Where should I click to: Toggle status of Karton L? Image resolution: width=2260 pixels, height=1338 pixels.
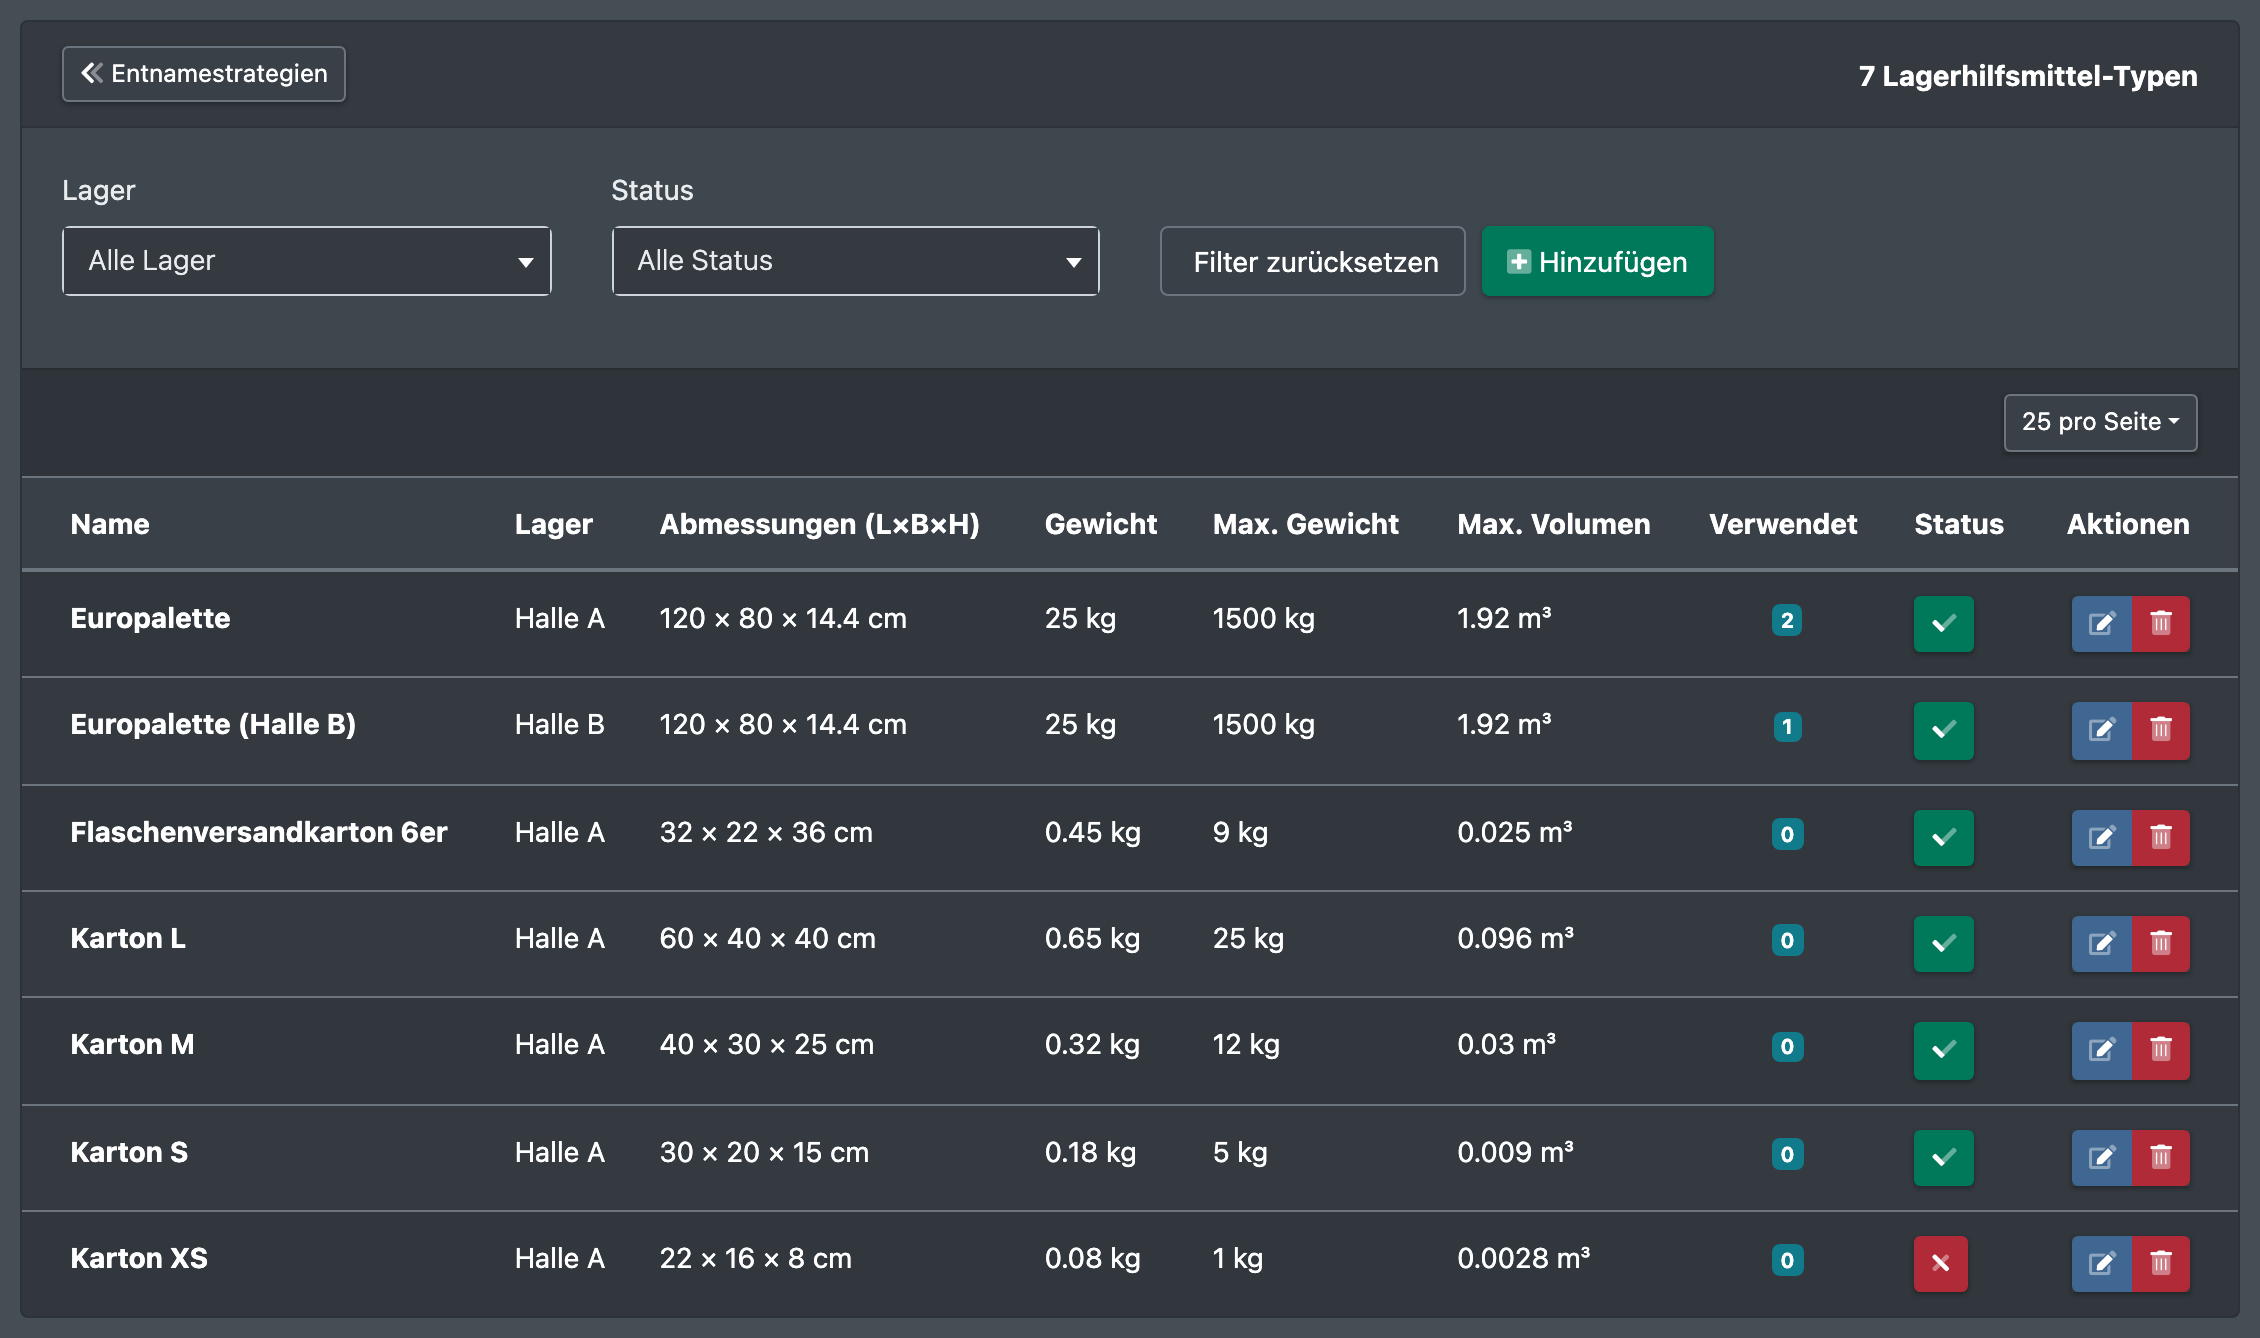click(x=1943, y=943)
